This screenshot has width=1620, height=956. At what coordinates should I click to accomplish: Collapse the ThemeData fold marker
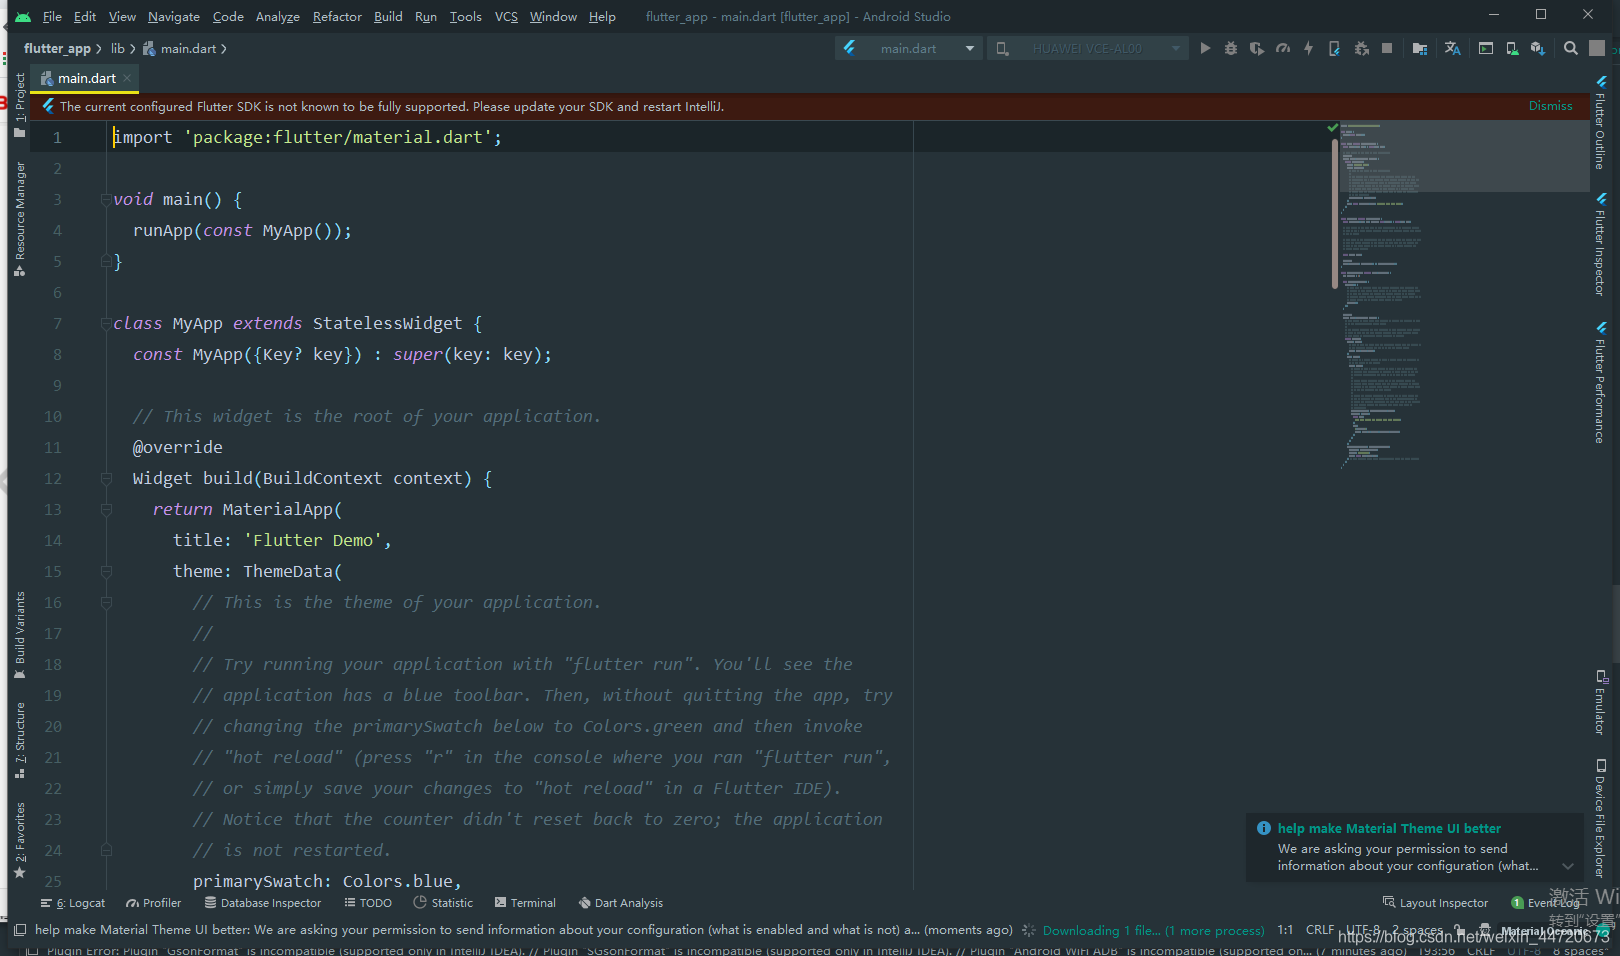(106, 572)
